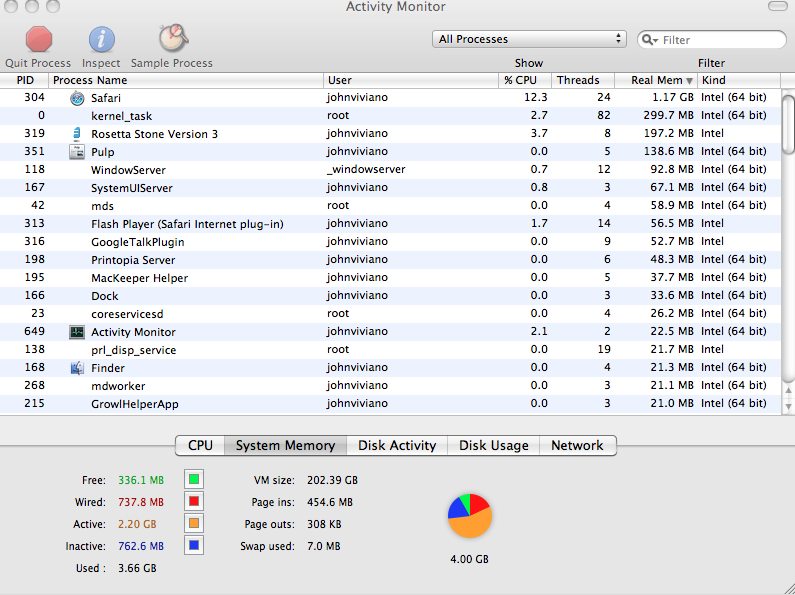
Task: Click the Inspect info icon
Action: tap(101, 40)
